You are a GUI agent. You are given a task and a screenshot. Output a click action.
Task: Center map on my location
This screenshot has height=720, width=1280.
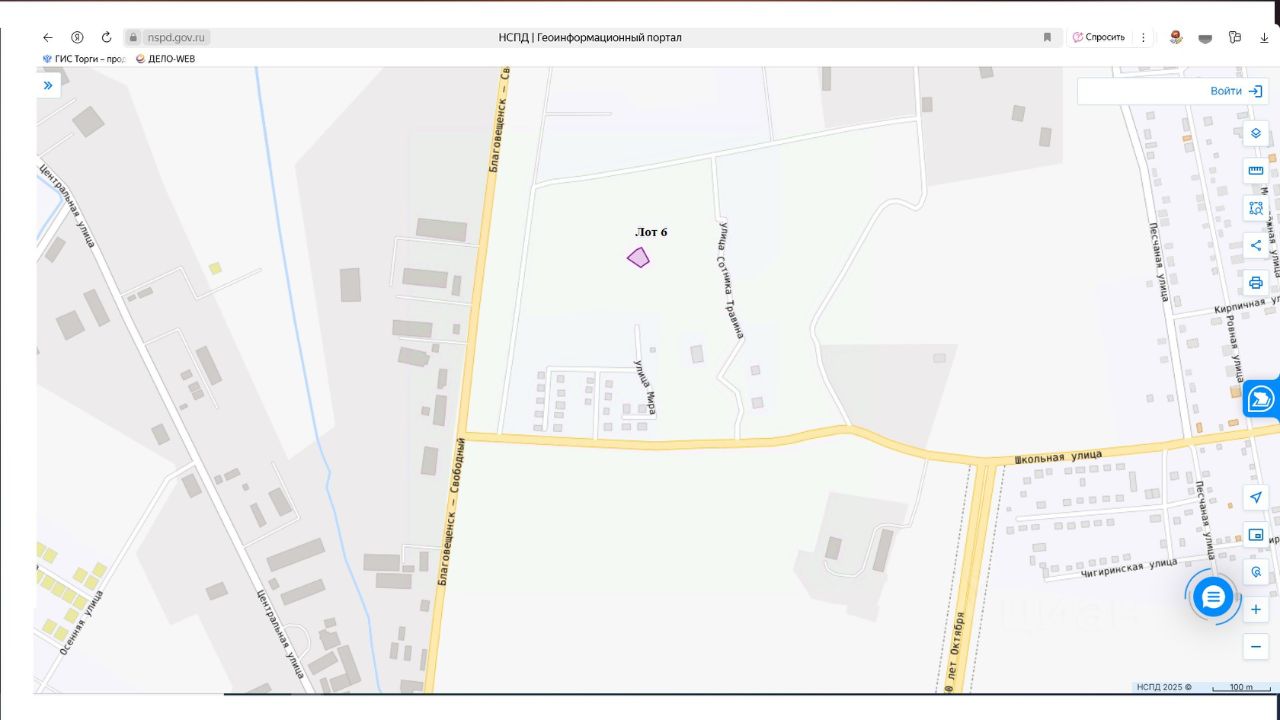1256,498
